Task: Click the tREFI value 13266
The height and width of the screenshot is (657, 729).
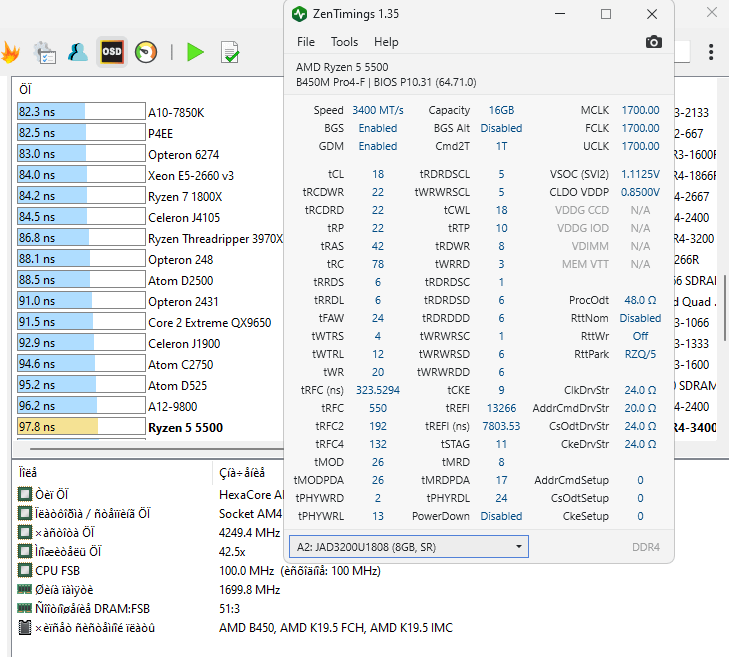Action: pyautogui.click(x=501, y=408)
